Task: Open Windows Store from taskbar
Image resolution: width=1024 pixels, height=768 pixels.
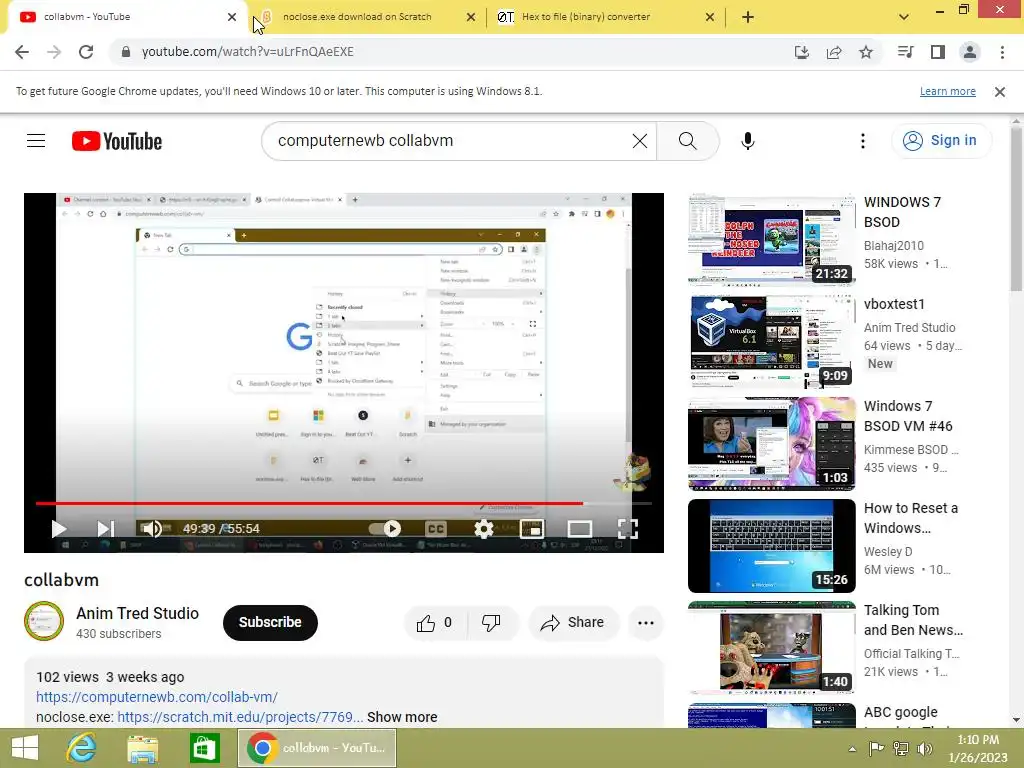Action: click(204, 748)
